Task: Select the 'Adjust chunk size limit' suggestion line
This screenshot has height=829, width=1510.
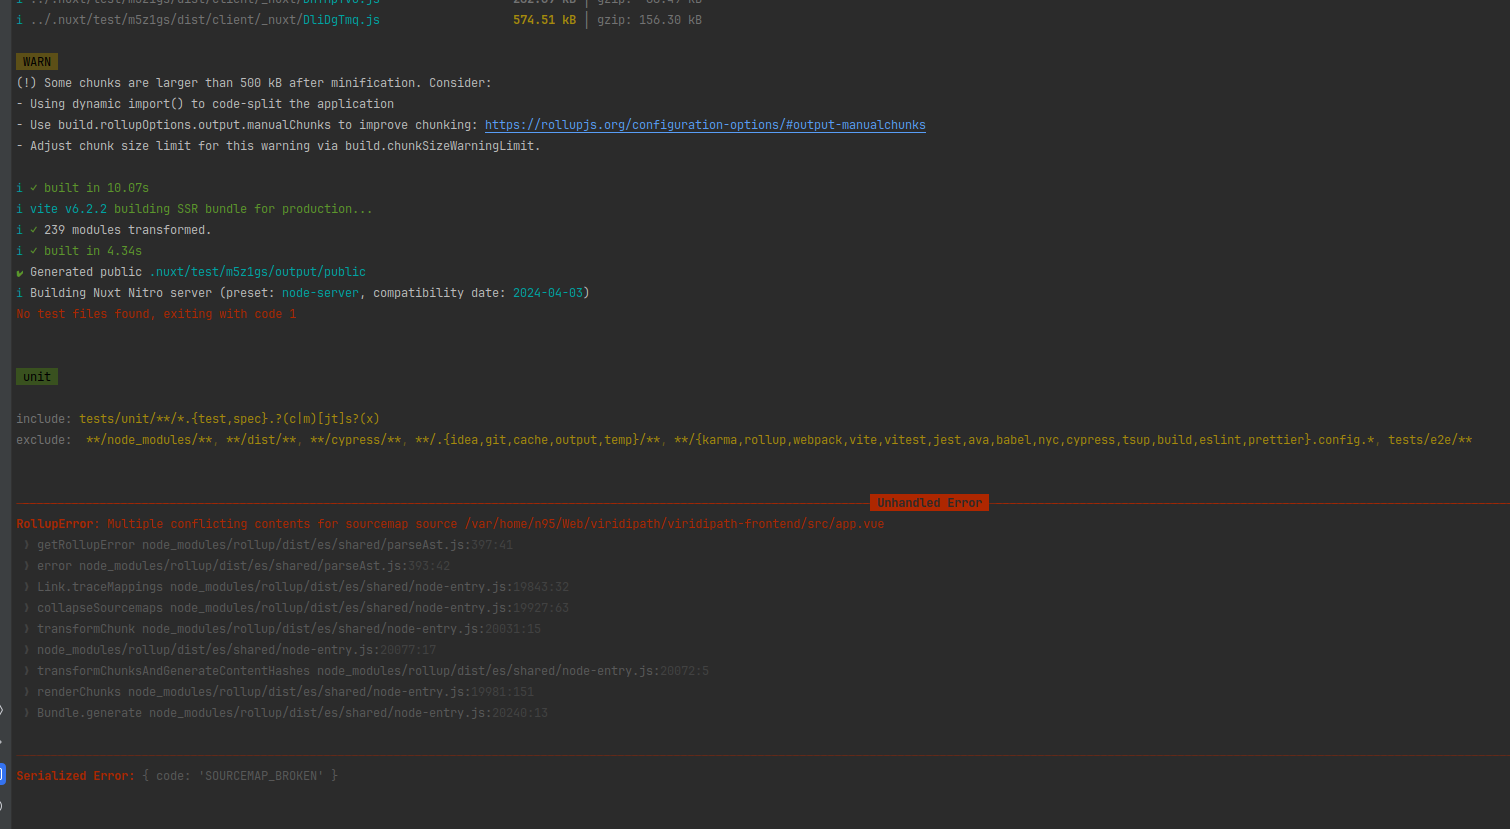Action: [278, 146]
